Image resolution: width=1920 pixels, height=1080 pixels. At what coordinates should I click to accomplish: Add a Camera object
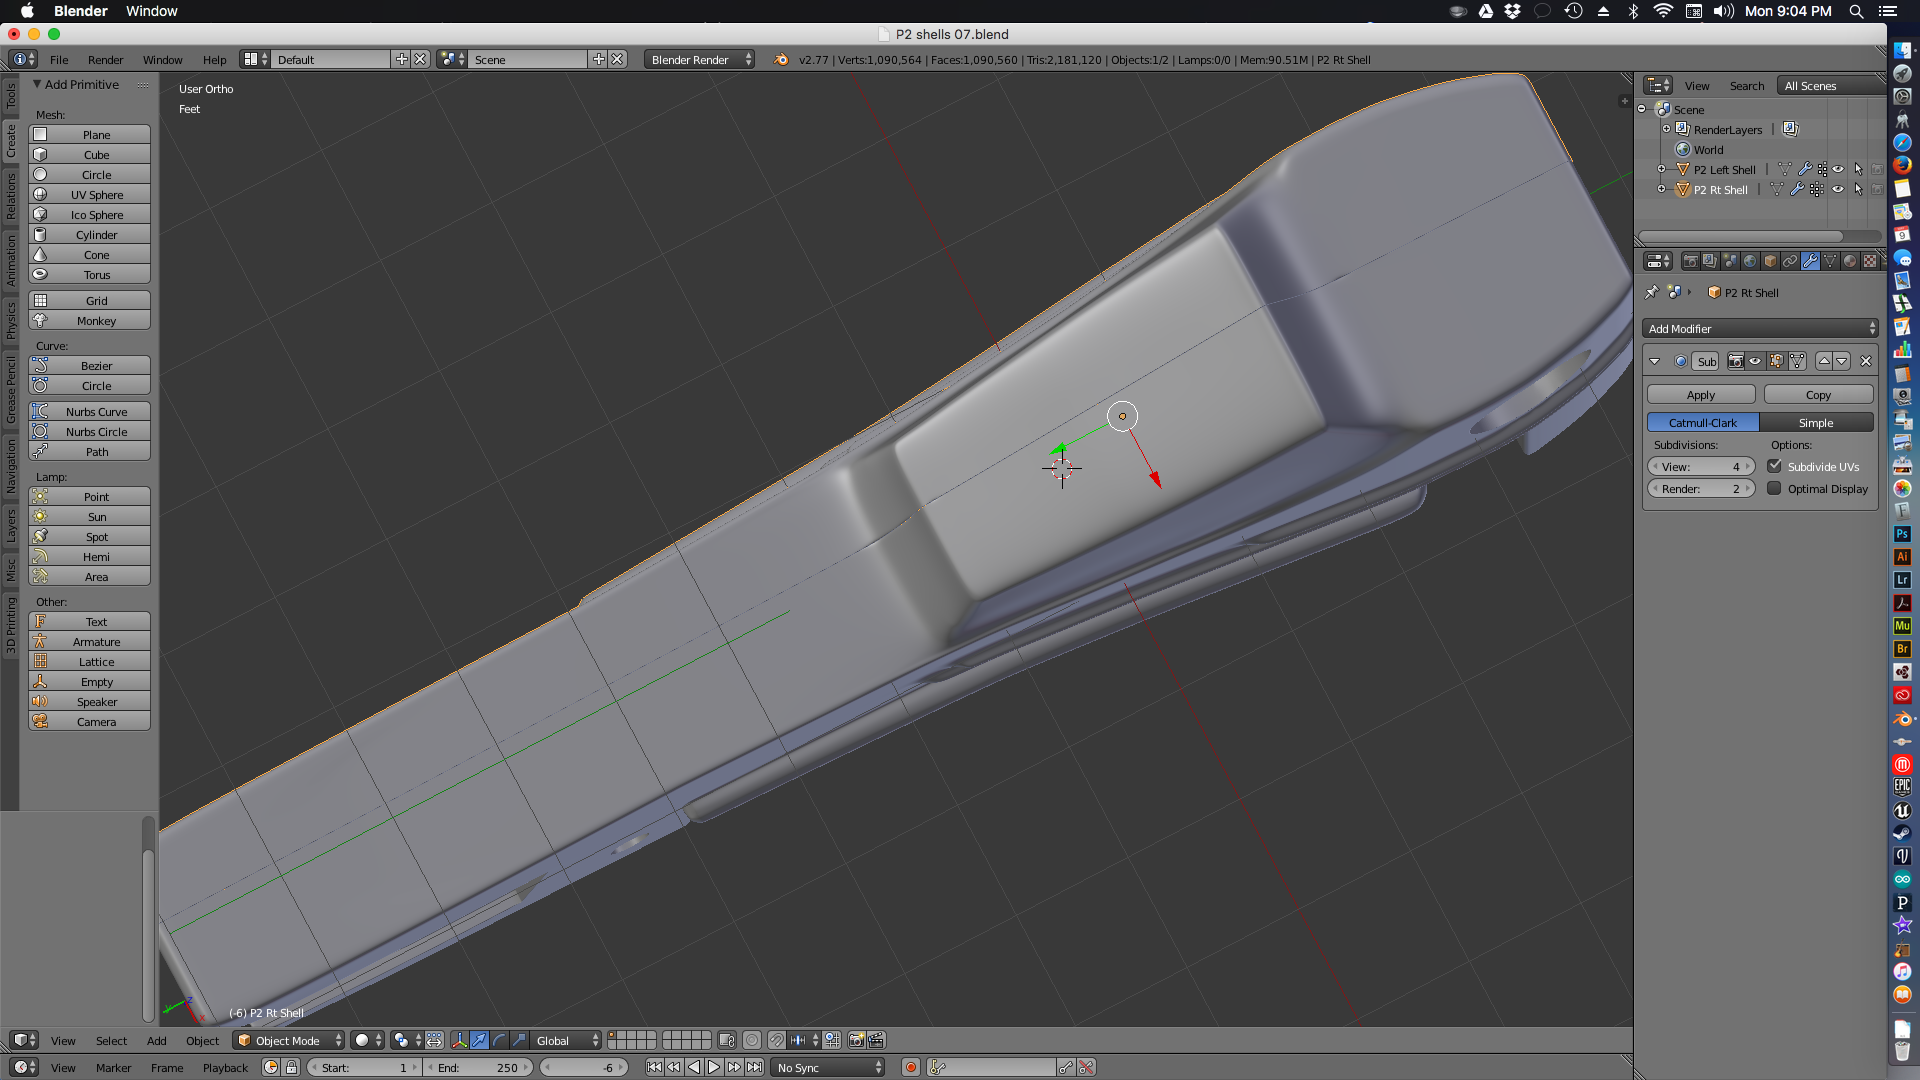click(89, 722)
